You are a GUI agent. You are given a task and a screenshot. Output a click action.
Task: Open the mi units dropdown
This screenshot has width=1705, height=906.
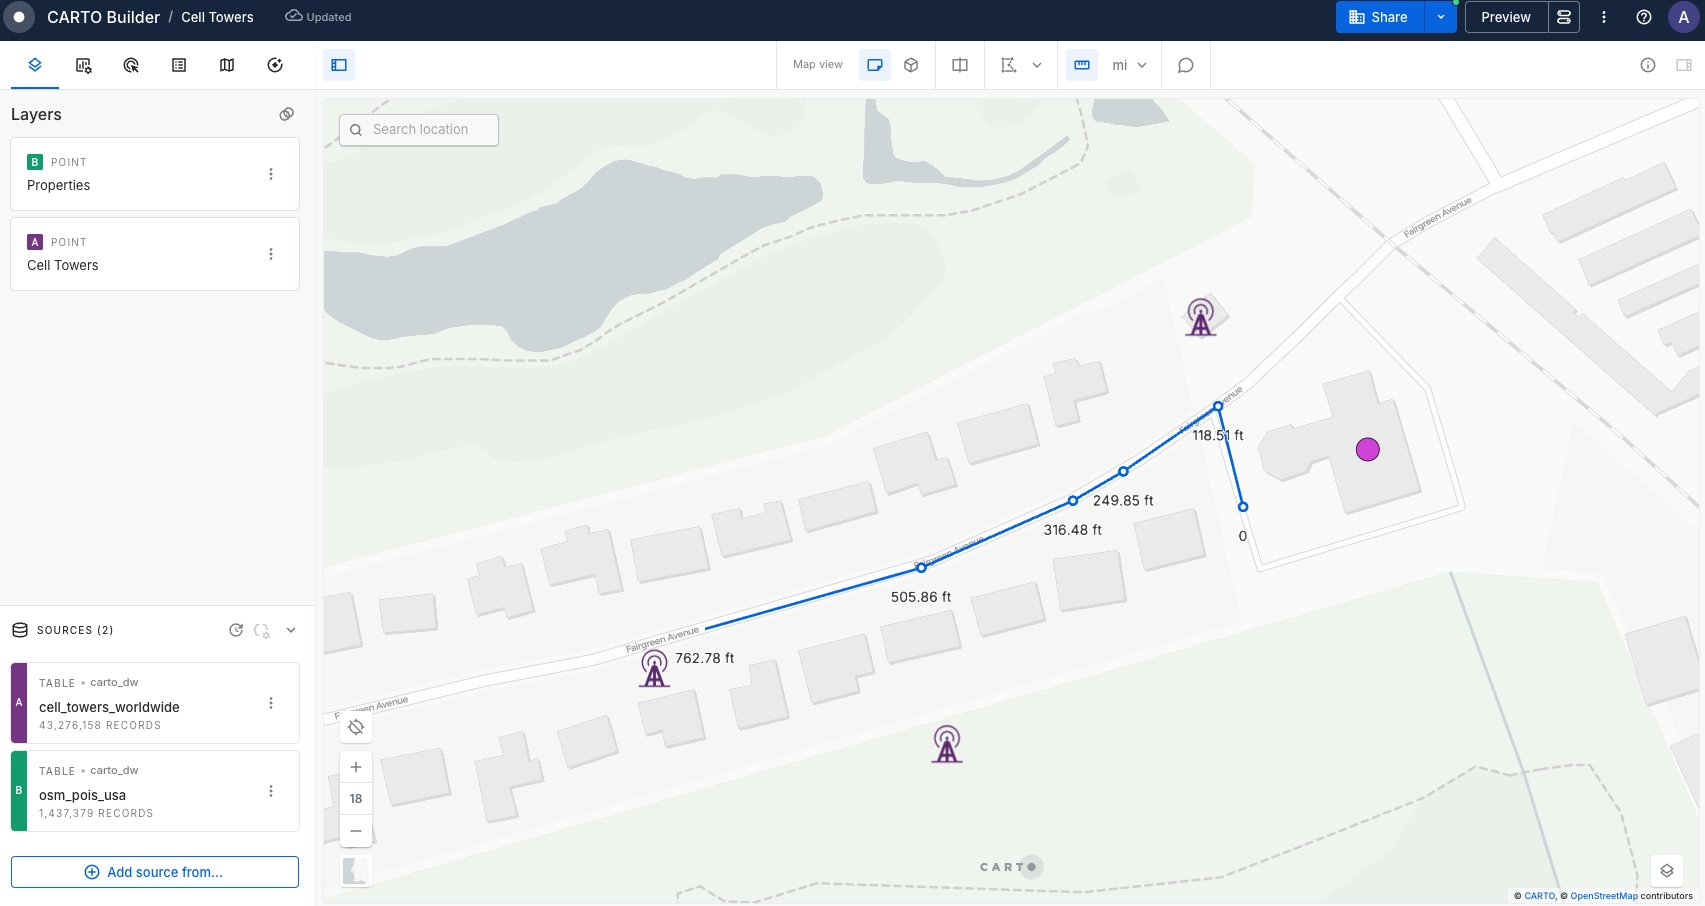1130,65
